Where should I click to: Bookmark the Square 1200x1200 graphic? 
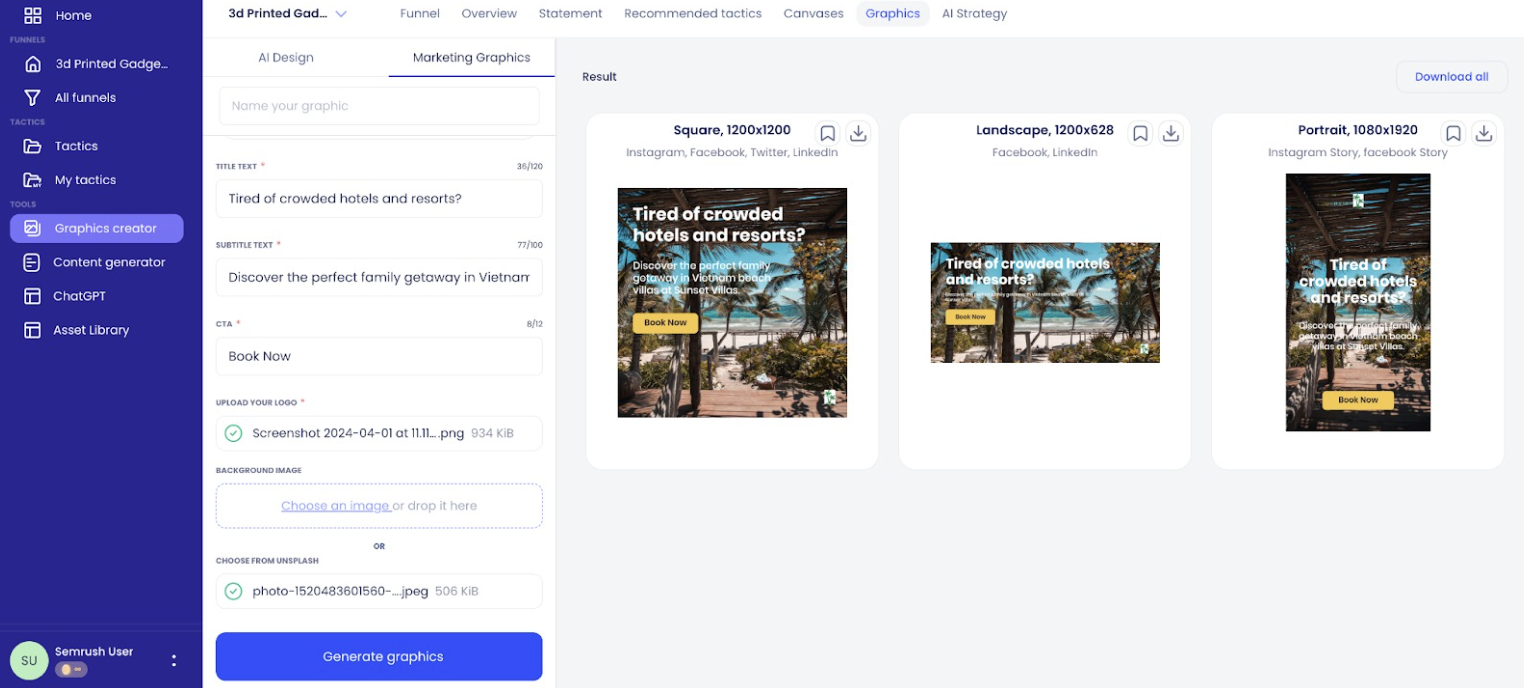(x=827, y=132)
